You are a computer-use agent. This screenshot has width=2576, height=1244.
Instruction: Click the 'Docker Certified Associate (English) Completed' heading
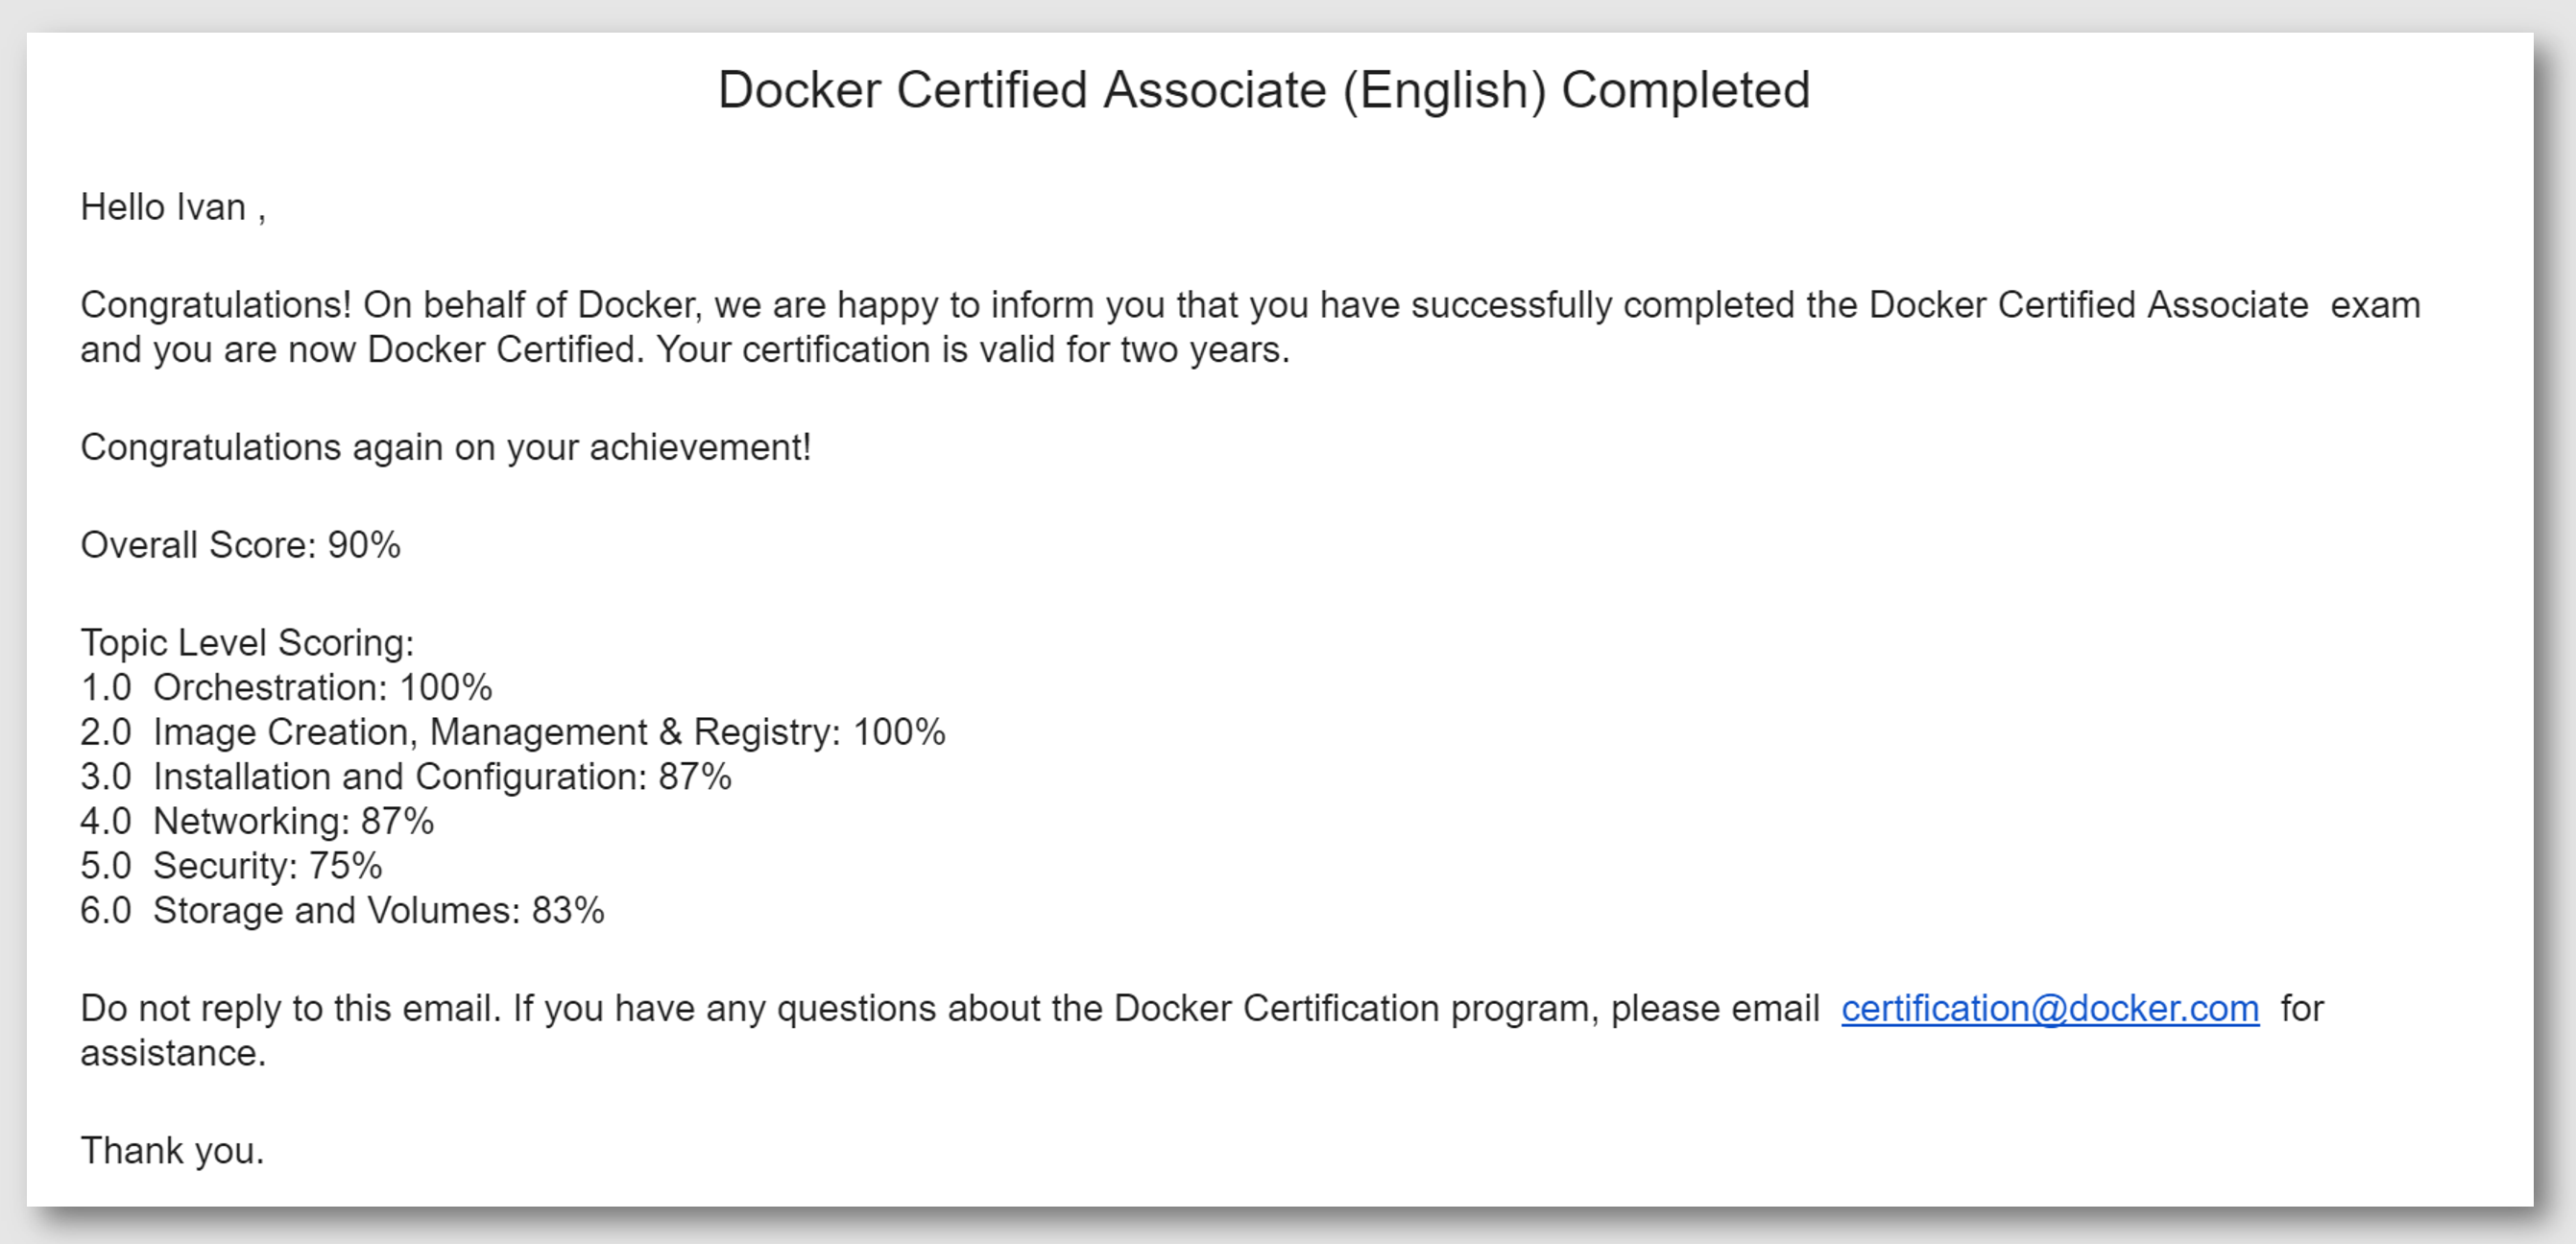coord(1263,90)
